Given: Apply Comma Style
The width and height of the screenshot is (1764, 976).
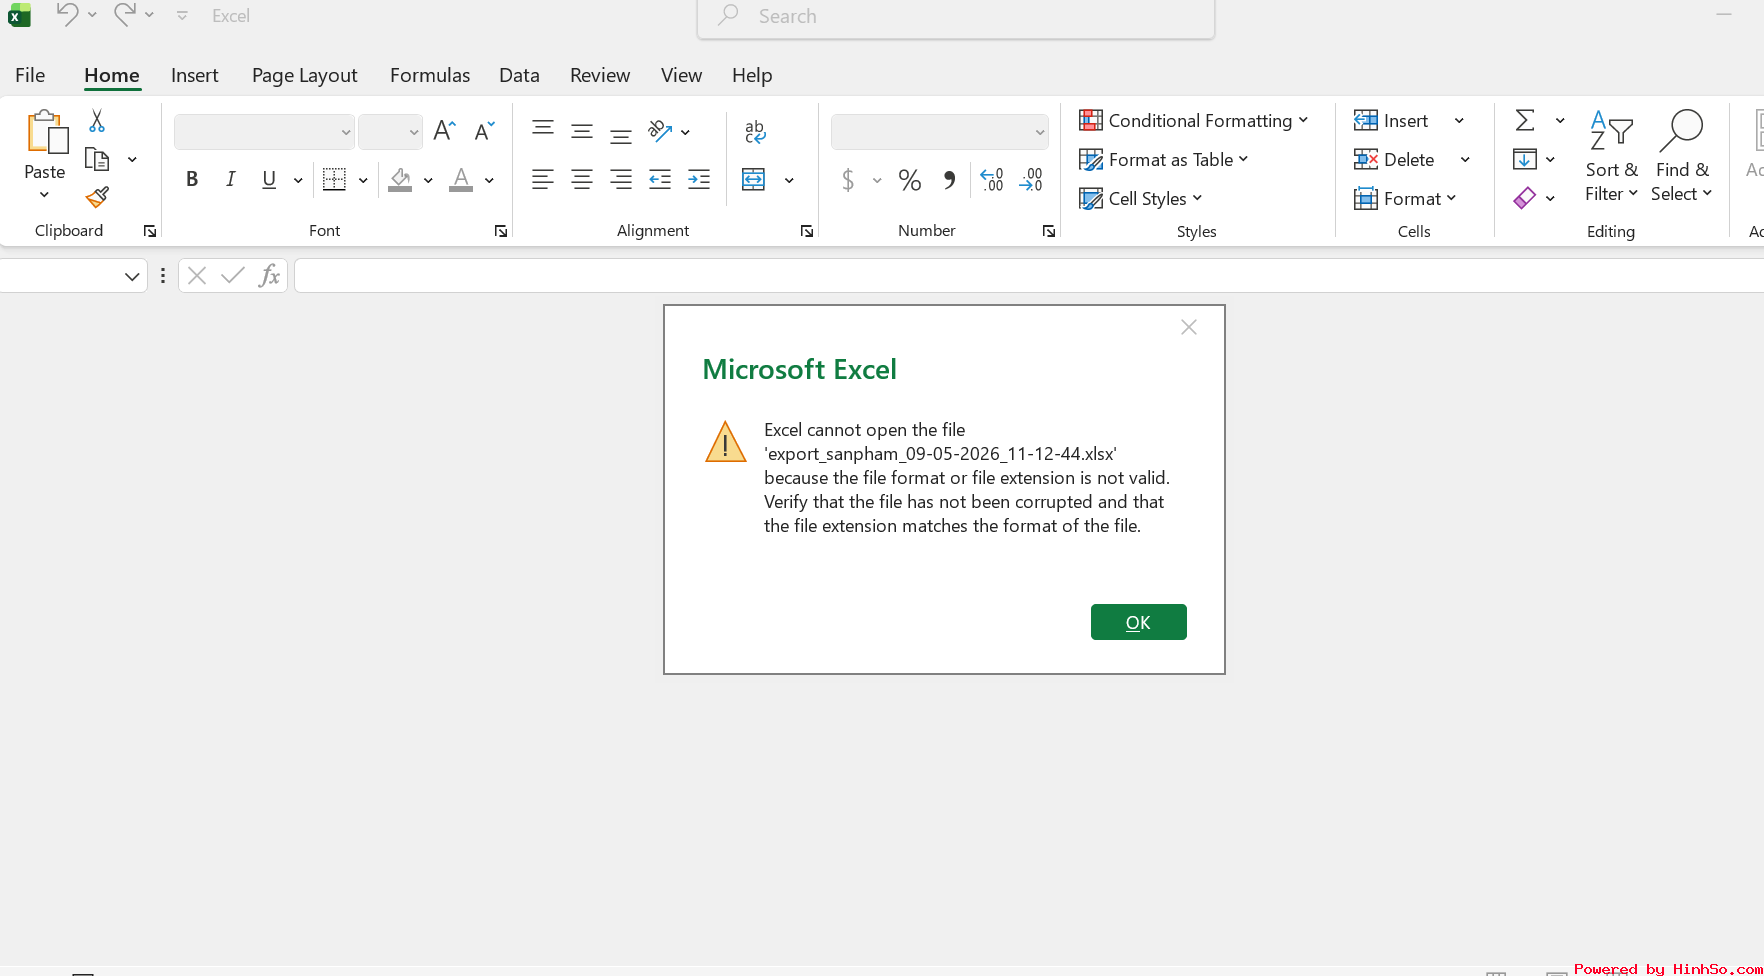Looking at the screenshot, I should click(949, 180).
